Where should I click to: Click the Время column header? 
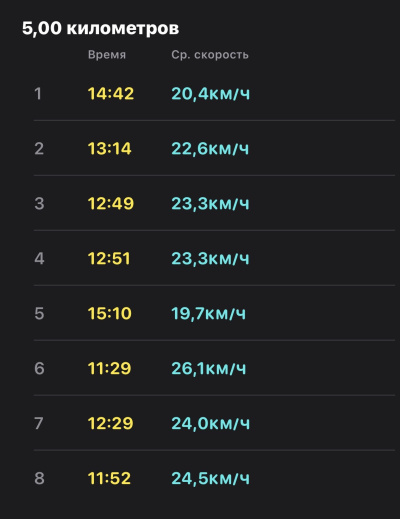tap(107, 55)
